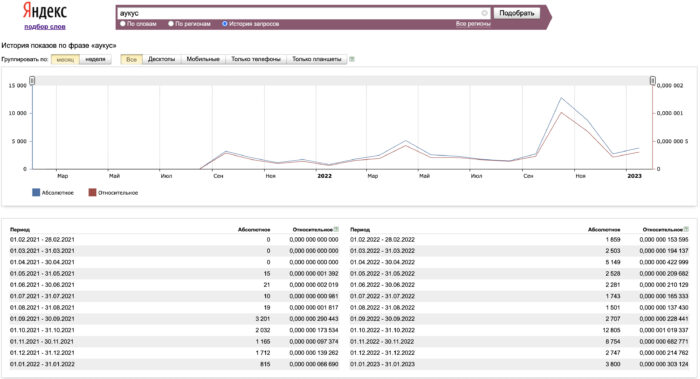
Task: Click the Подобрать button
Action: [517, 13]
